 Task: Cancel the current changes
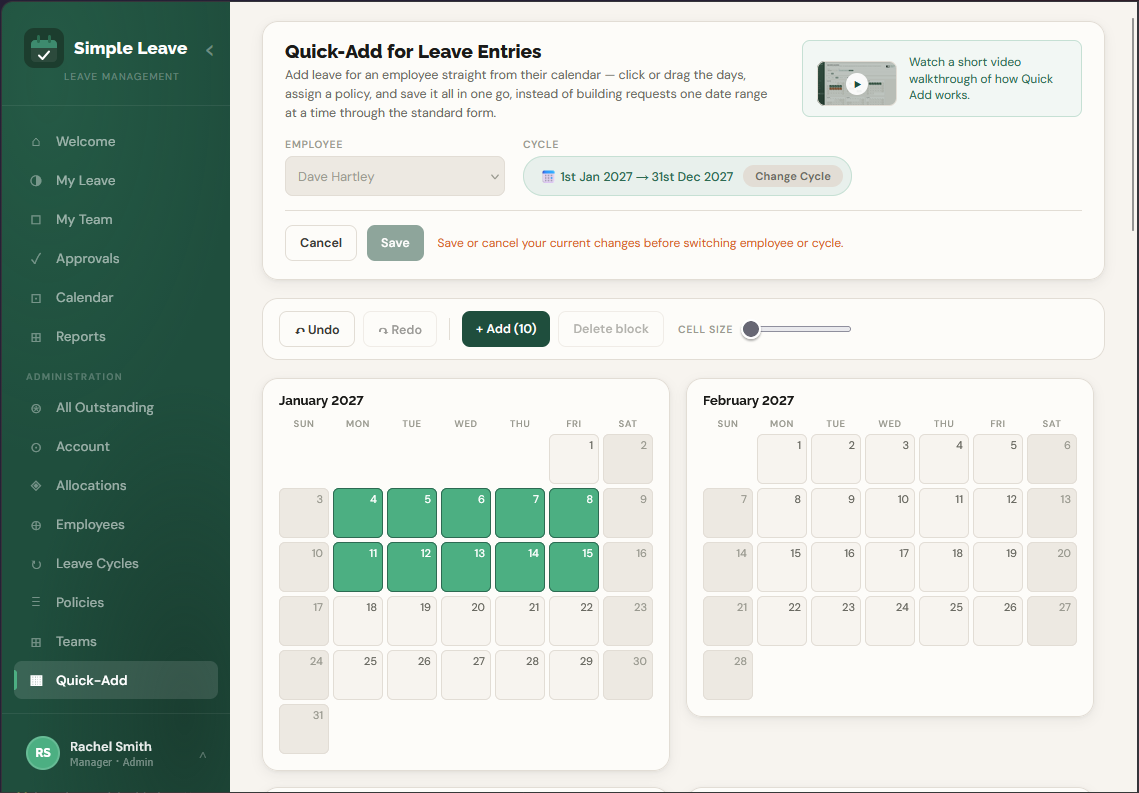tap(320, 243)
